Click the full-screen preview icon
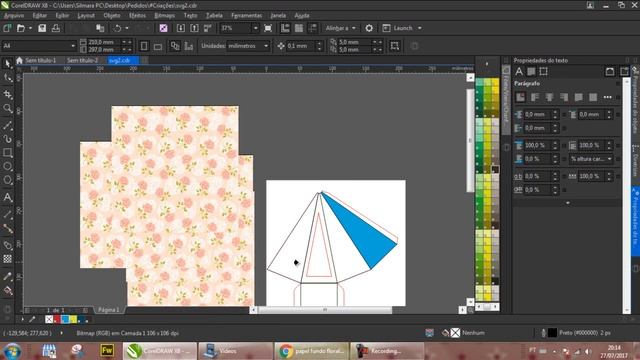The width and height of the screenshot is (640, 360). [x=268, y=28]
